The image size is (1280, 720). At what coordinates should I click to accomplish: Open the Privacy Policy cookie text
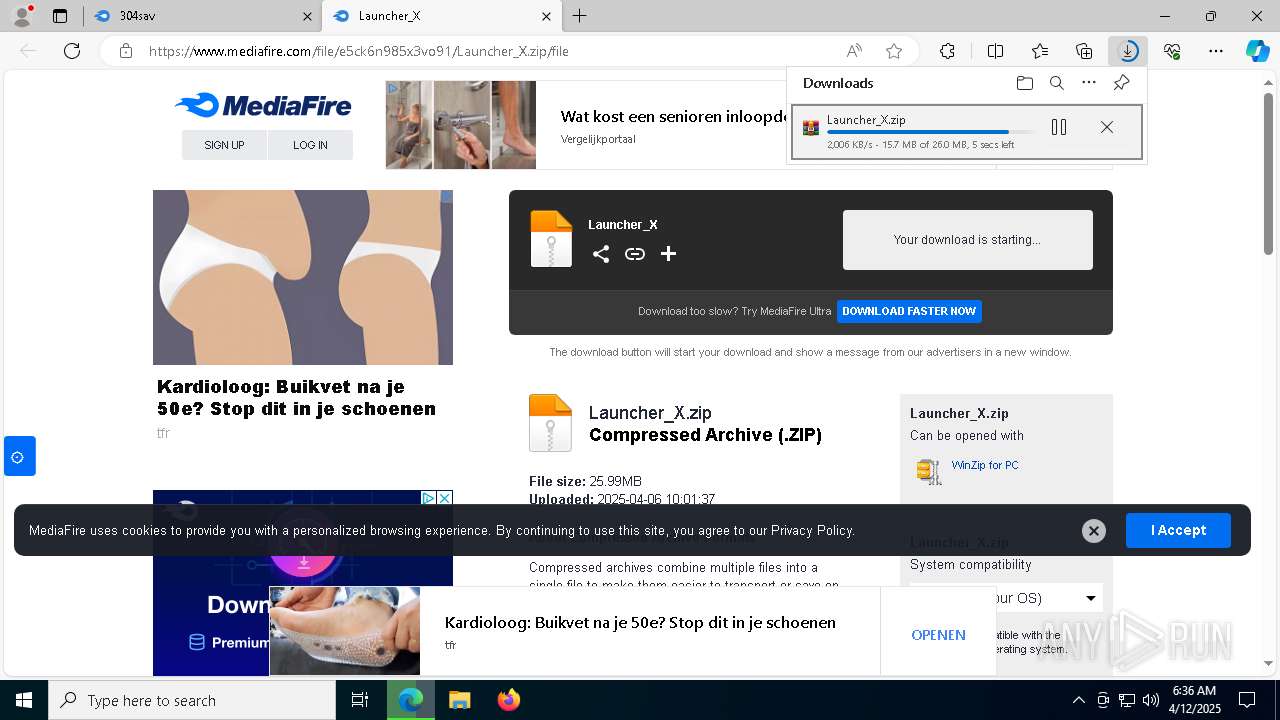[811, 531]
